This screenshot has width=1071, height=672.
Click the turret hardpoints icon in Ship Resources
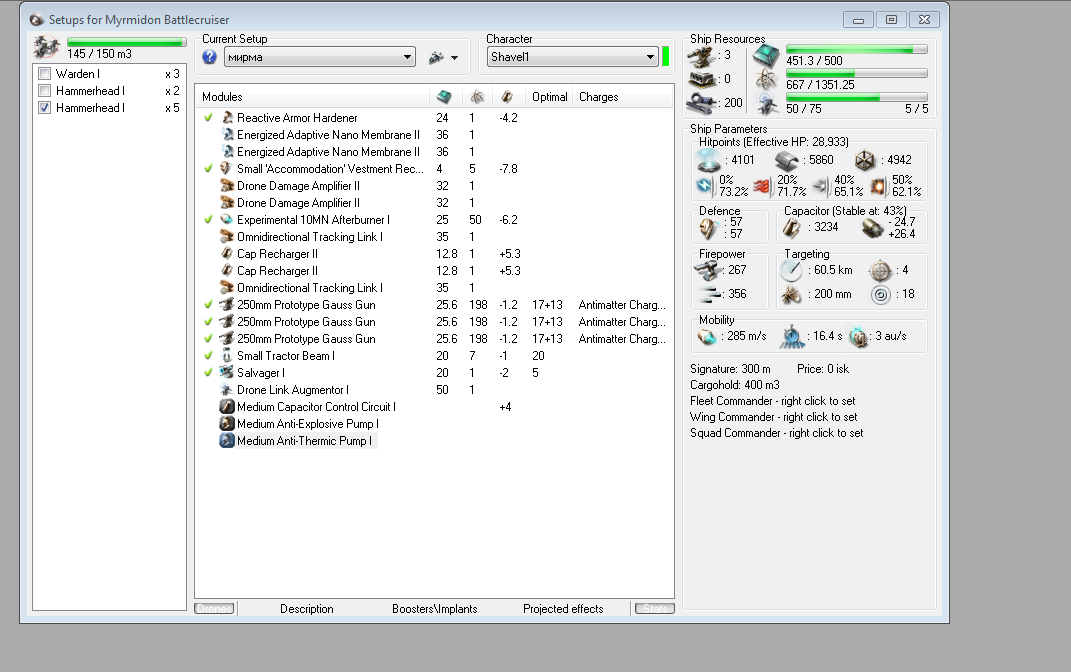(701, 56)
